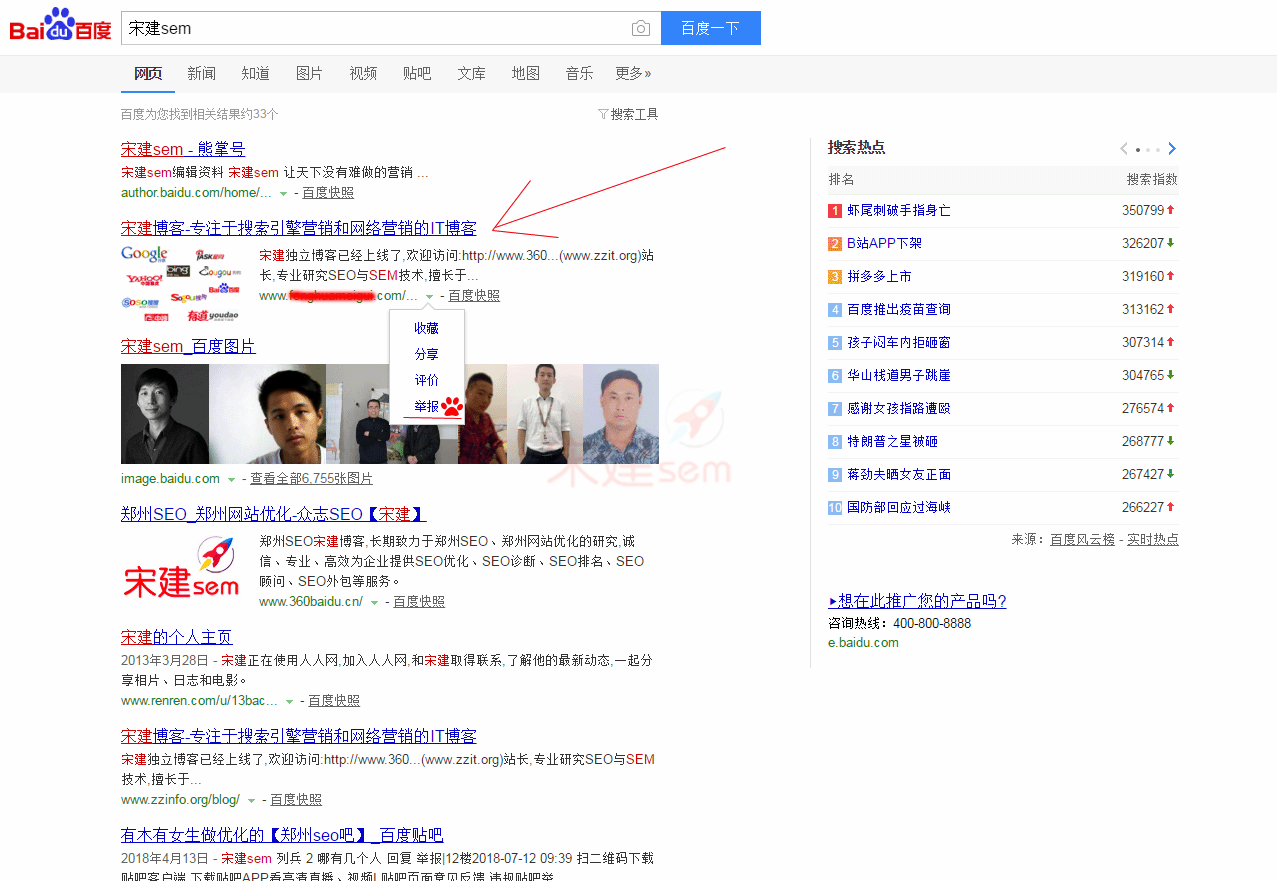Choose 分享 in the popup menu
The height and width of the screenshot is (881, 1277).
point(427,354)
